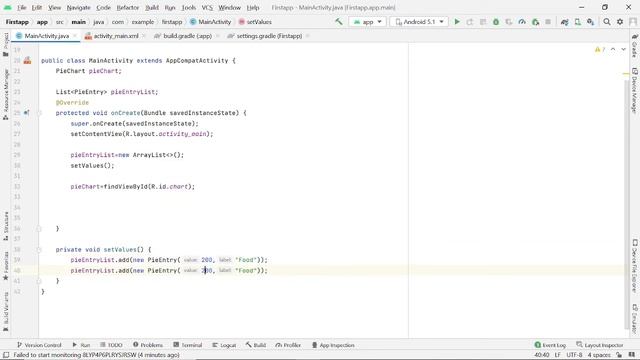The image size is (640, 360).
Task: Open the Build Variants side panel
Action: coord(6,311)
